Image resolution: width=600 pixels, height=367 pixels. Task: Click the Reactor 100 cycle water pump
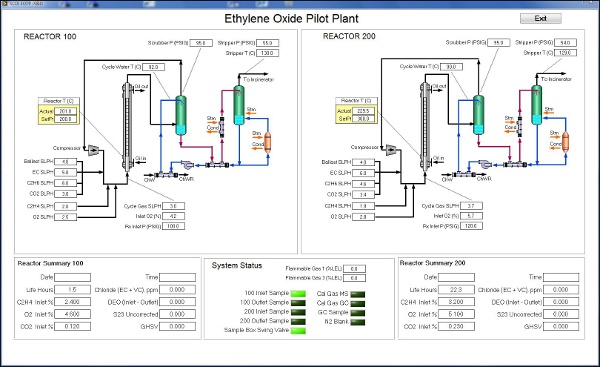tap(188, 165)
